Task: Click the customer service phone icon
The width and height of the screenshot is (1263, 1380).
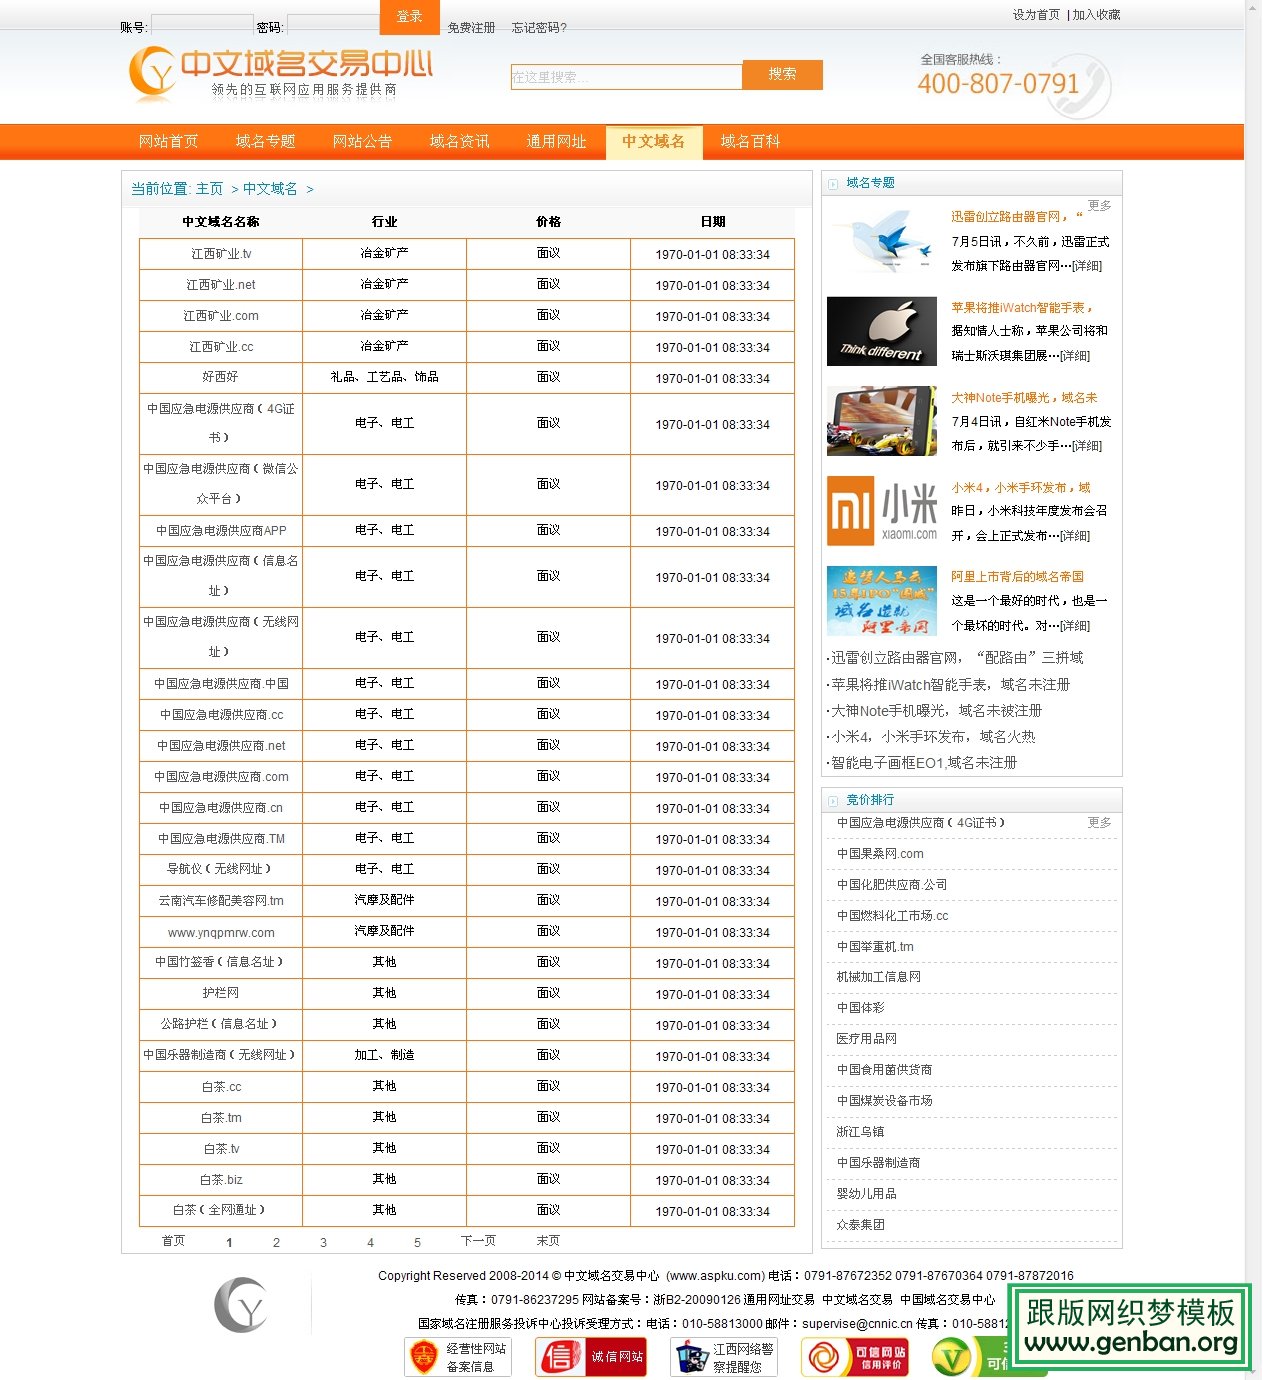Action: pyautogui.click(x=1082, y=88)
